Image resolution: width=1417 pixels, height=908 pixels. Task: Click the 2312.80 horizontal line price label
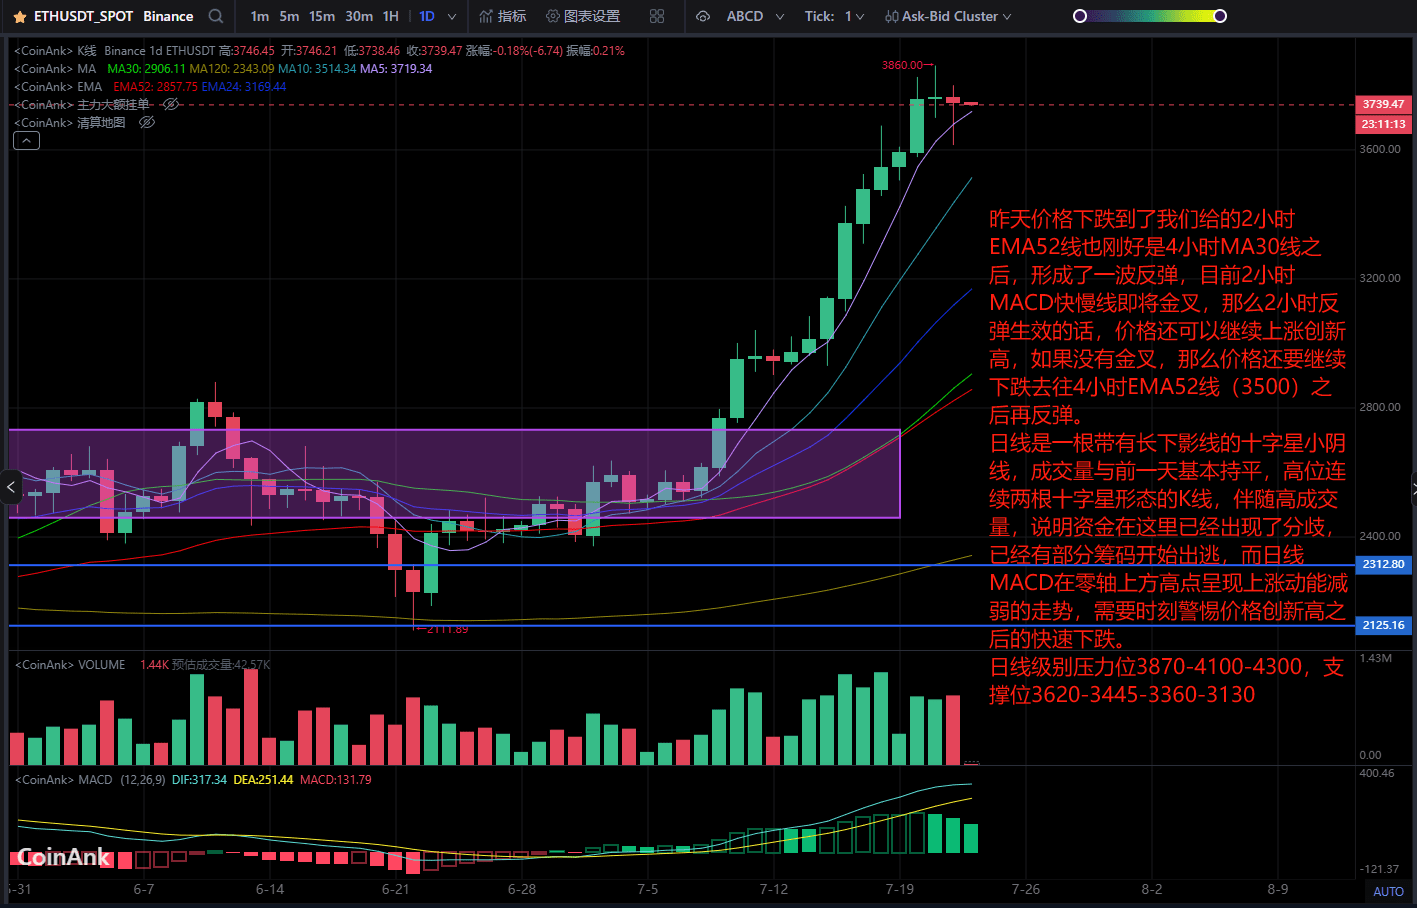tap(1383, 564)
